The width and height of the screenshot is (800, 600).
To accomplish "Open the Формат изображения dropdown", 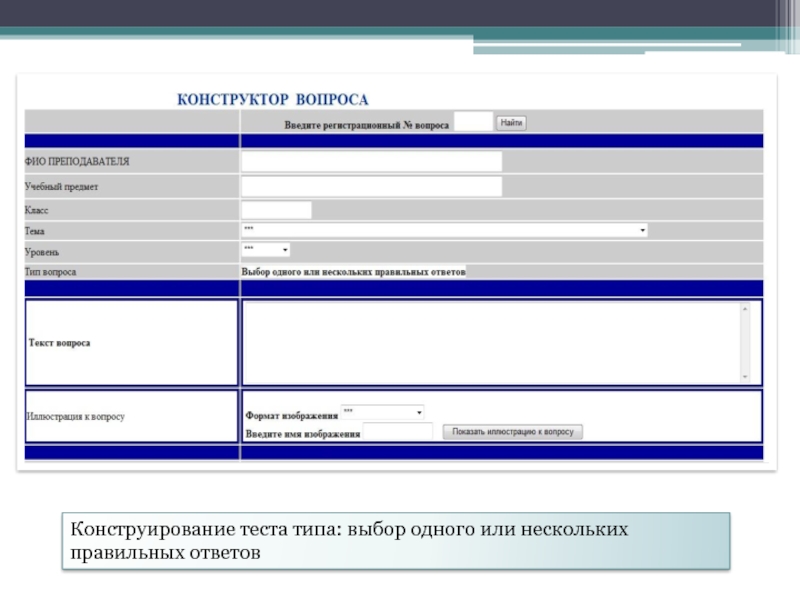I will pos(382,412).
